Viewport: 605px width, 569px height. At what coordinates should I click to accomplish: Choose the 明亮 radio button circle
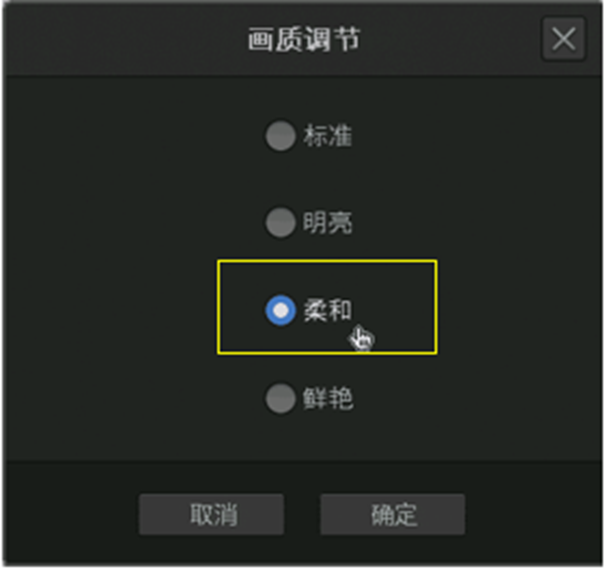(x=281, y=222)
